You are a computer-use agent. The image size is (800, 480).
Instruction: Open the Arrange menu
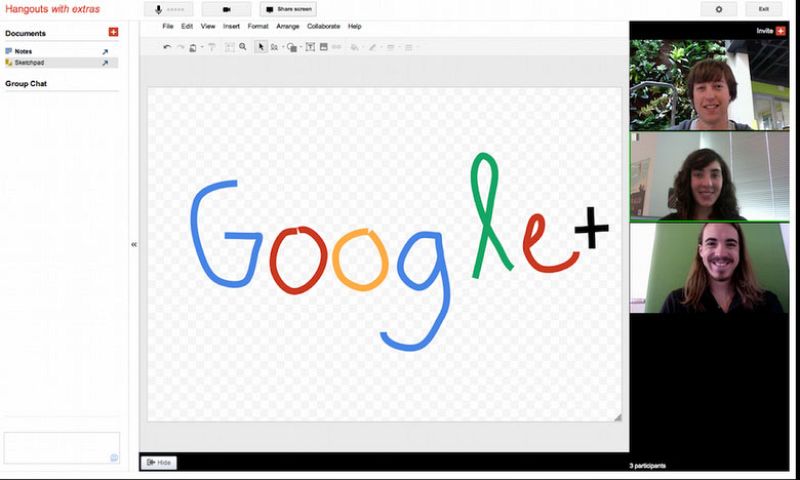(287, 26)
